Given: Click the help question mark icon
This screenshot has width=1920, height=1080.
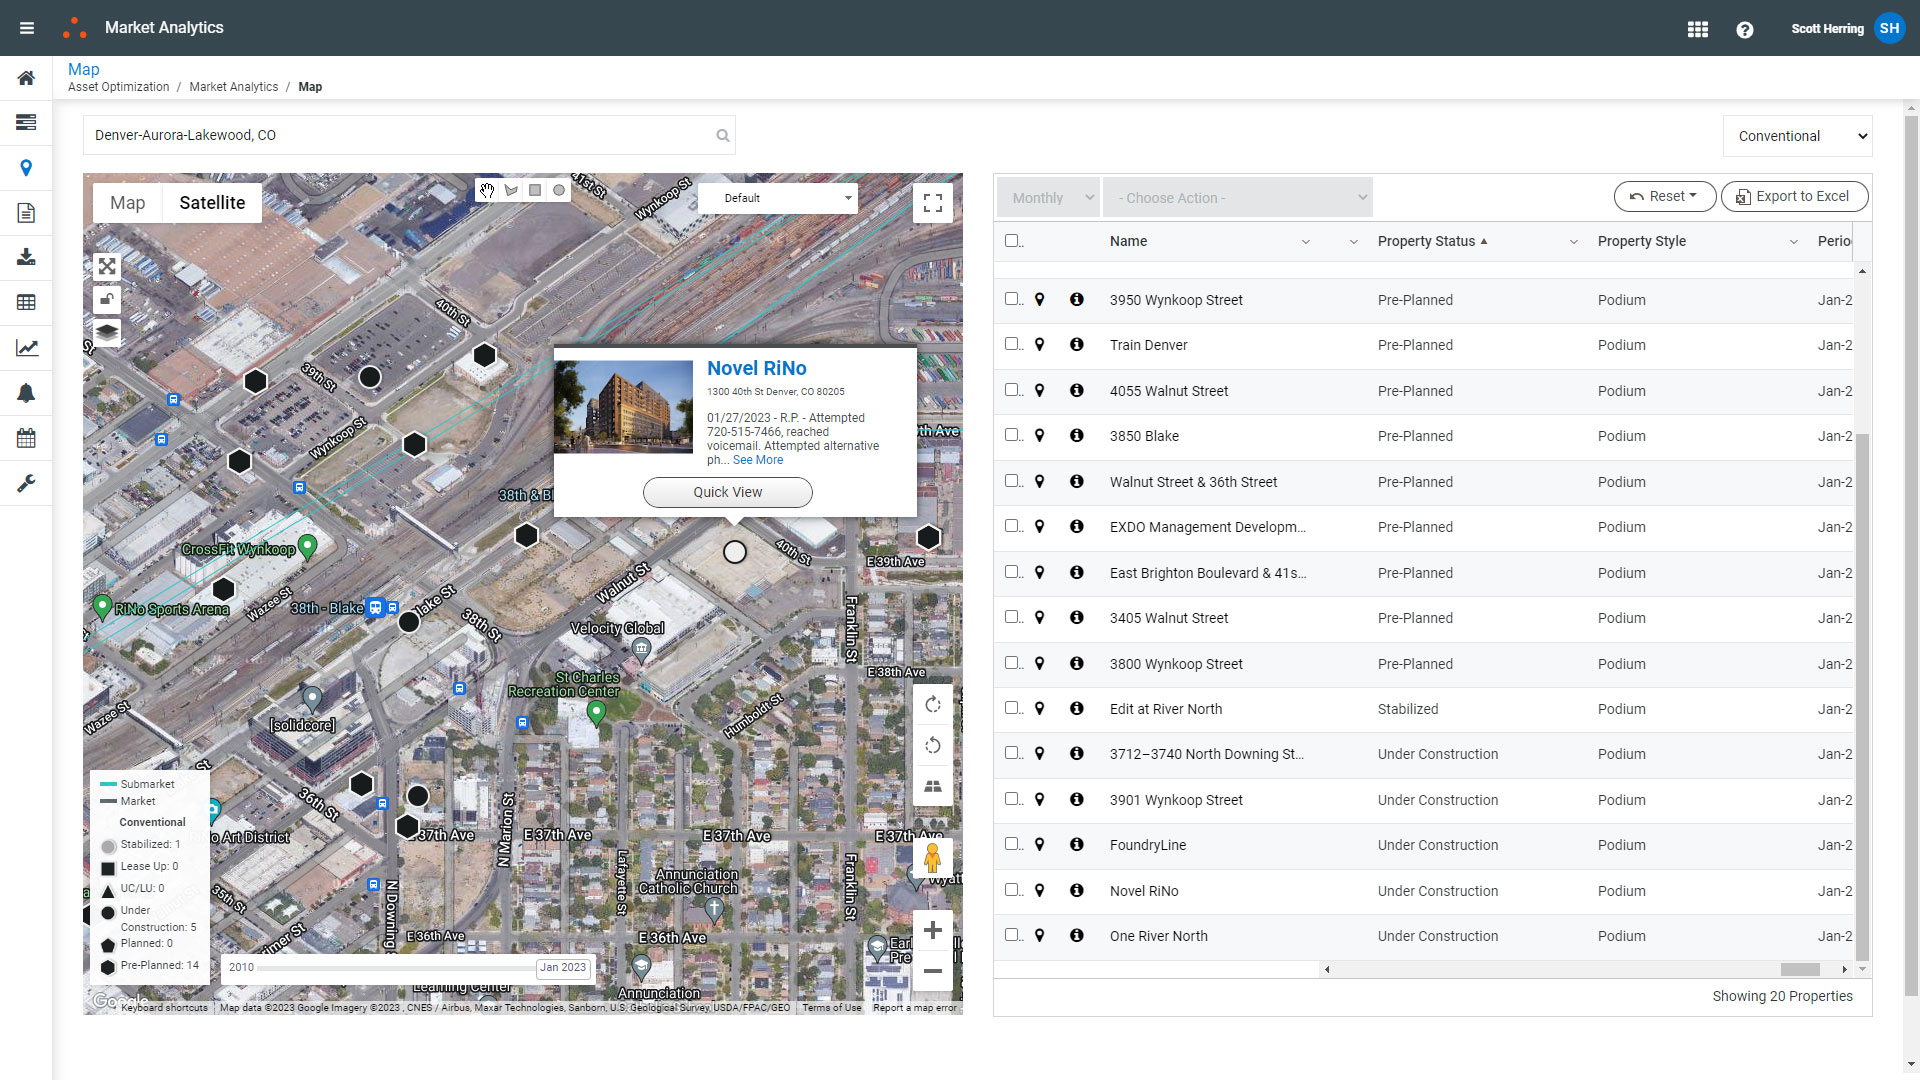Looking at the screenshot, I should click(1744, 29).
